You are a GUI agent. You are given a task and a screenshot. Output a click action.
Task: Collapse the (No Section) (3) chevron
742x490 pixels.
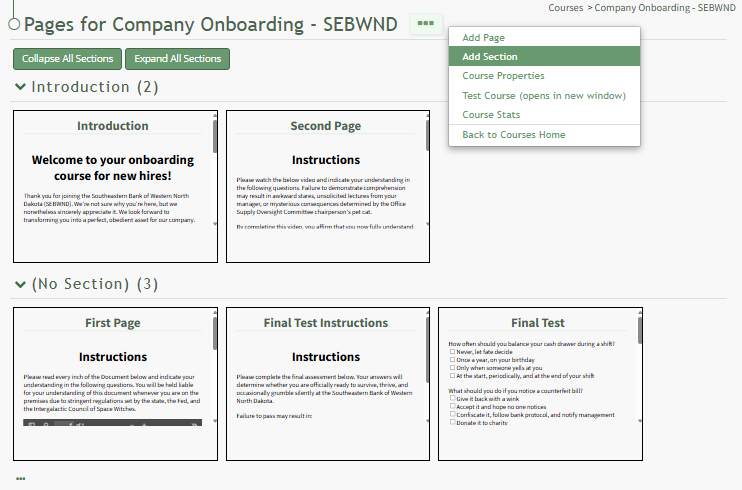coord(20,284)
